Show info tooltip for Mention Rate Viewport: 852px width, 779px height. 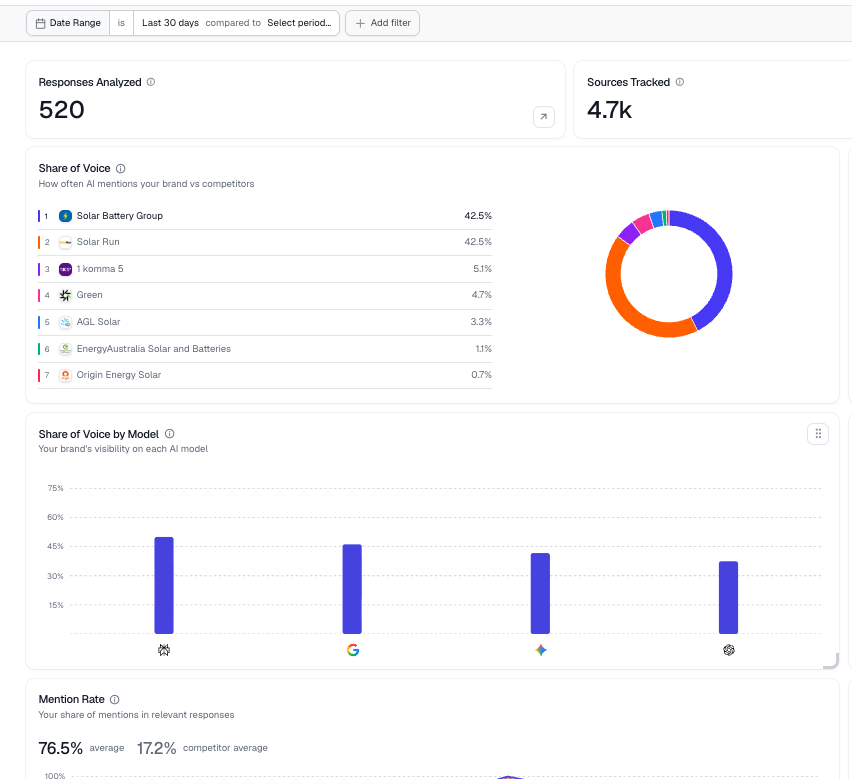coord(115,700)
